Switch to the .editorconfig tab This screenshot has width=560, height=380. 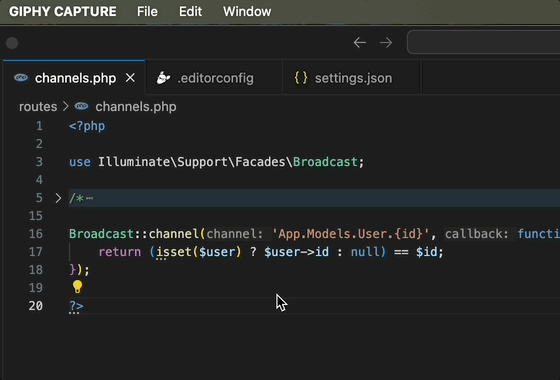click(214, 78)
